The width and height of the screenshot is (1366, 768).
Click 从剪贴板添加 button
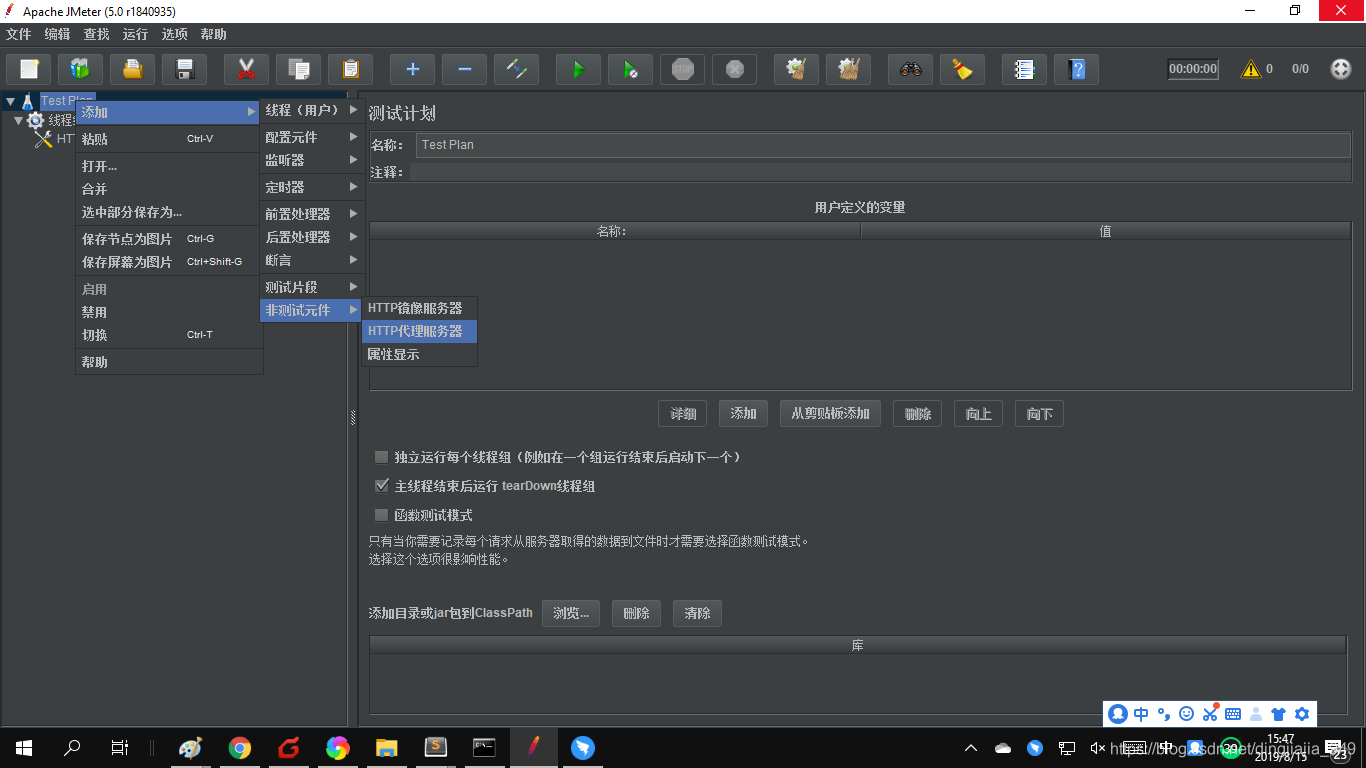coord(830,414)
